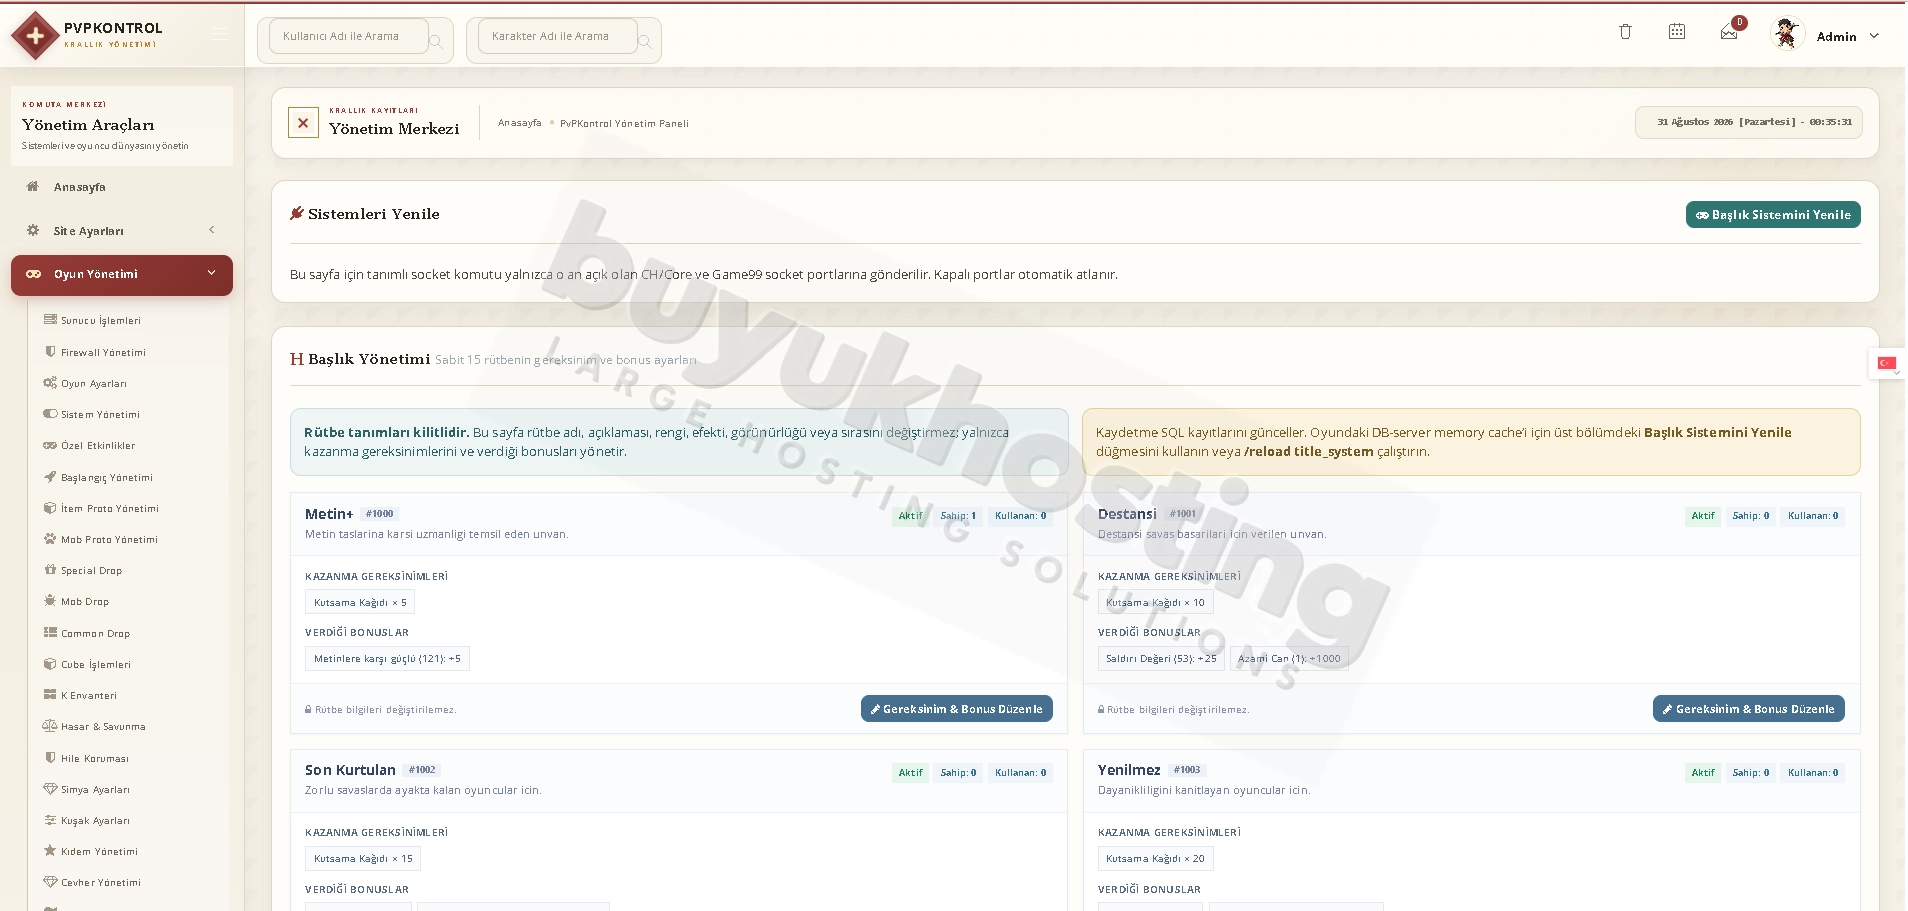
Task: Click the Cube İşlemleri cube icon
Action: point(50,664)
